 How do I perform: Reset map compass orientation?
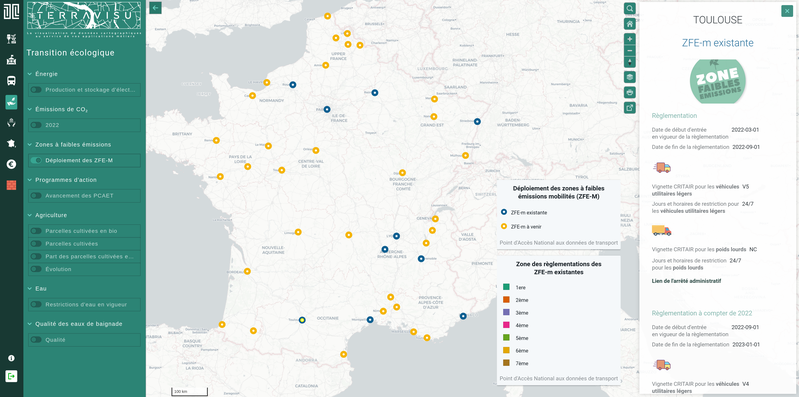(630, 62)
